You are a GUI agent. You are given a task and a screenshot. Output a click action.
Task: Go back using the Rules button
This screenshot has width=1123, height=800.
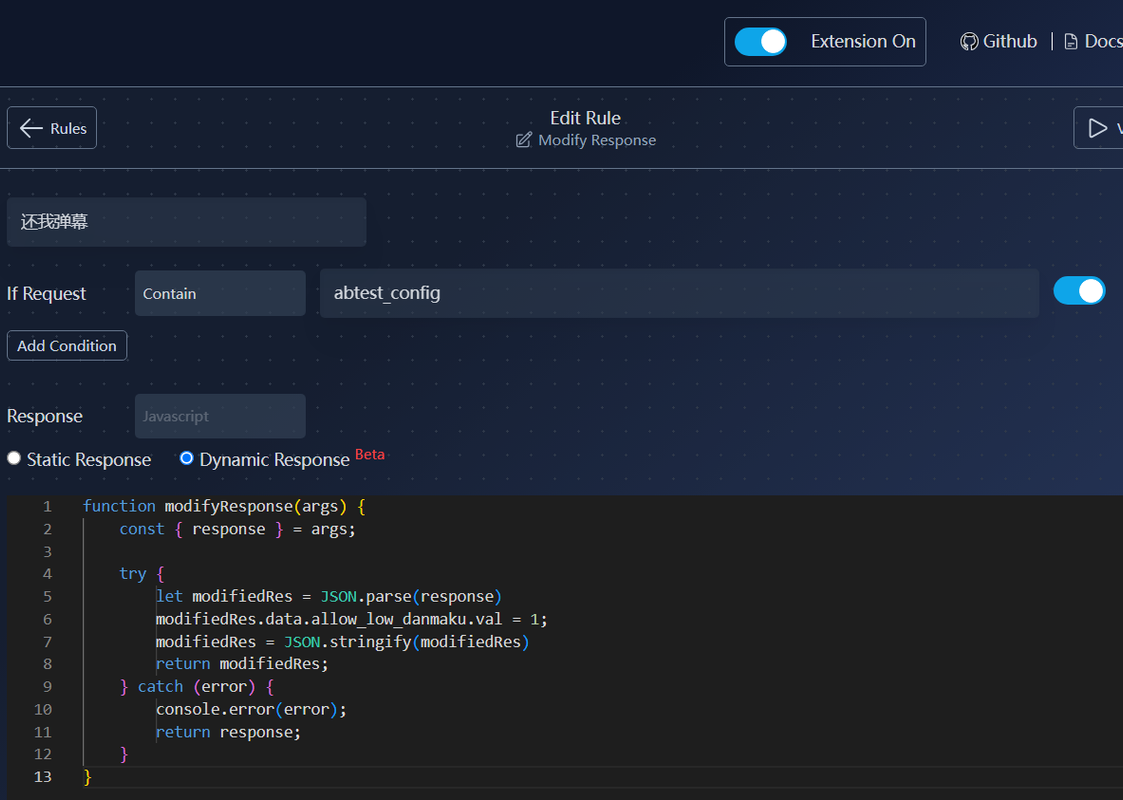(x=52, y=128)
